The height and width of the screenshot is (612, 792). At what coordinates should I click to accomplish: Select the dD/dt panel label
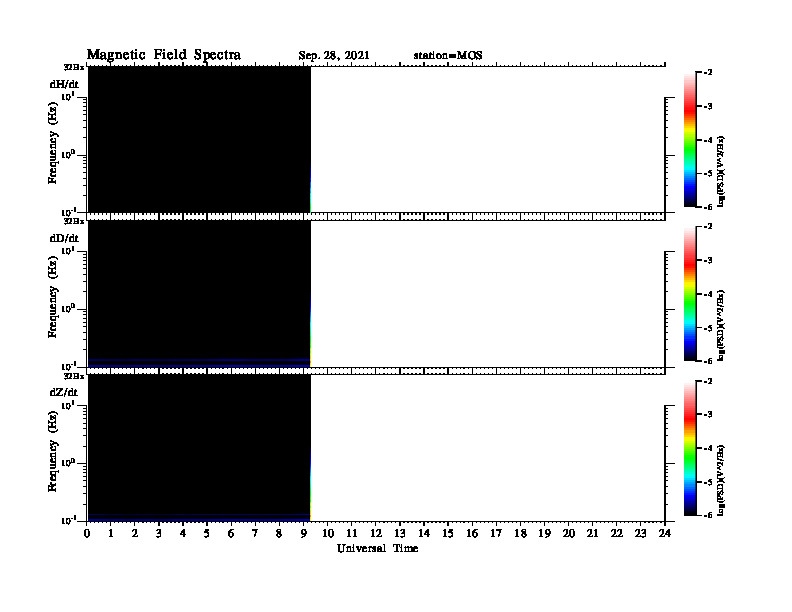[x=64, y=238]
